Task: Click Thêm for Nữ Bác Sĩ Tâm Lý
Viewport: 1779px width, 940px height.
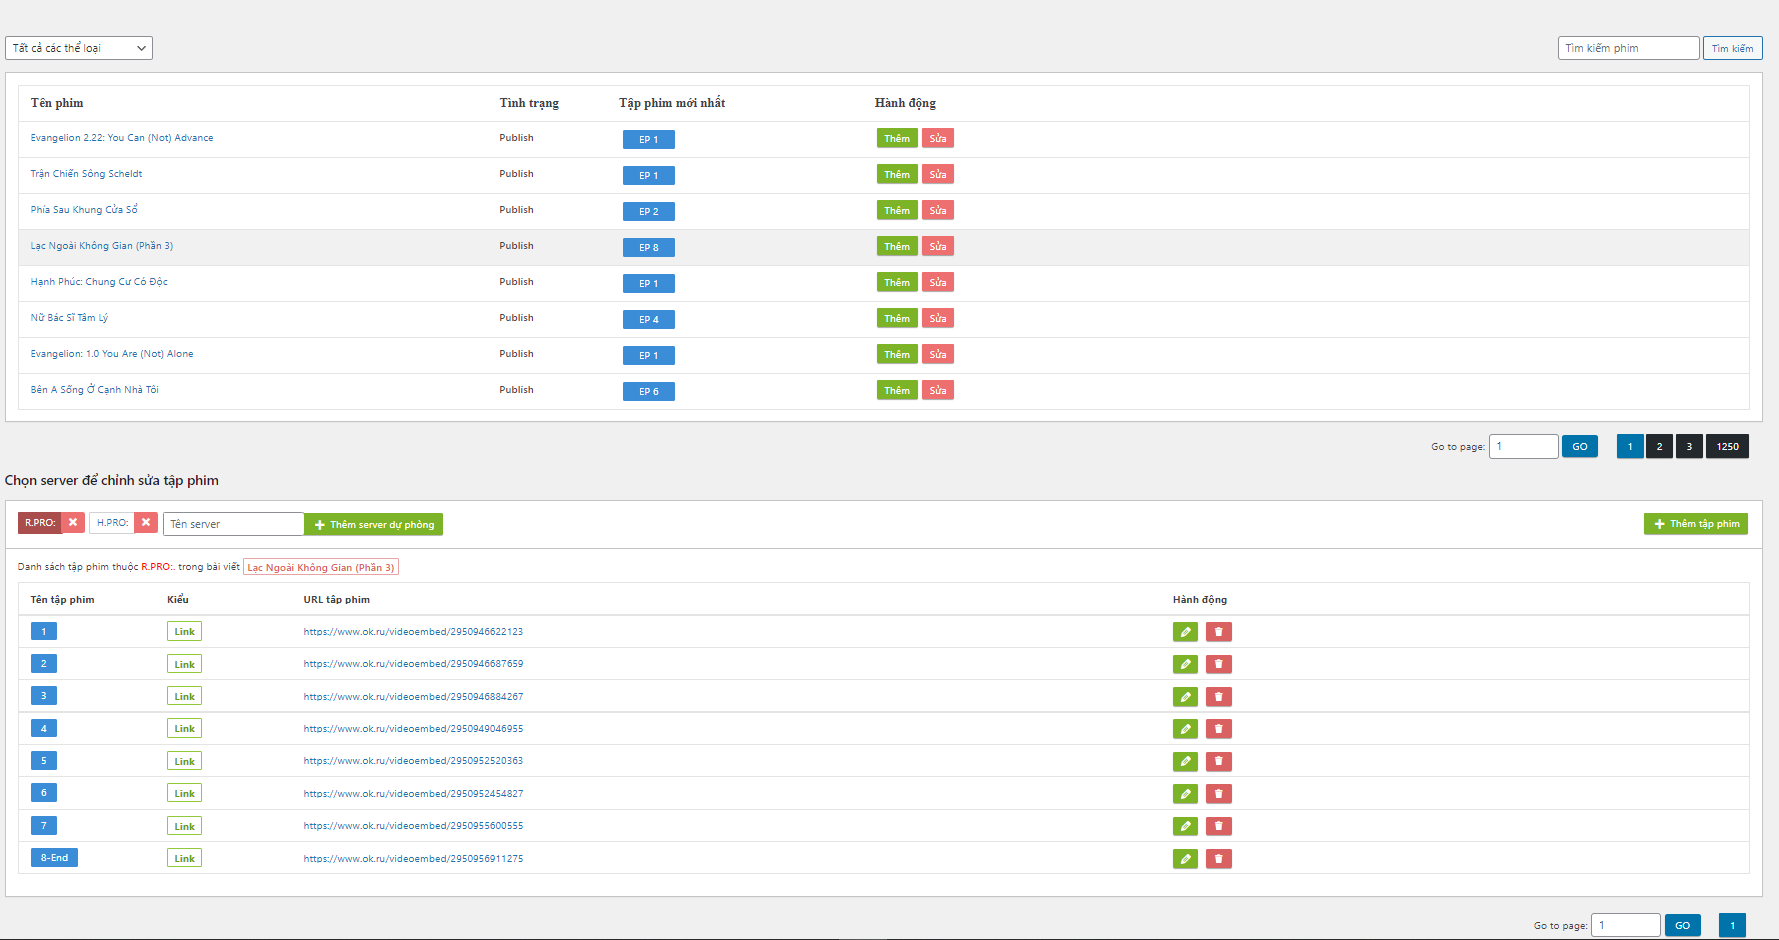Action: pyautogui.click(x=897, y=319)
